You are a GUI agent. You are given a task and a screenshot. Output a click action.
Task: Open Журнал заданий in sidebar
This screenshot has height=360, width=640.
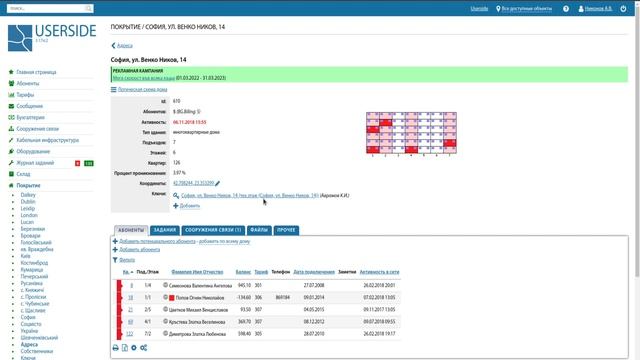click(x=35, y=163)
